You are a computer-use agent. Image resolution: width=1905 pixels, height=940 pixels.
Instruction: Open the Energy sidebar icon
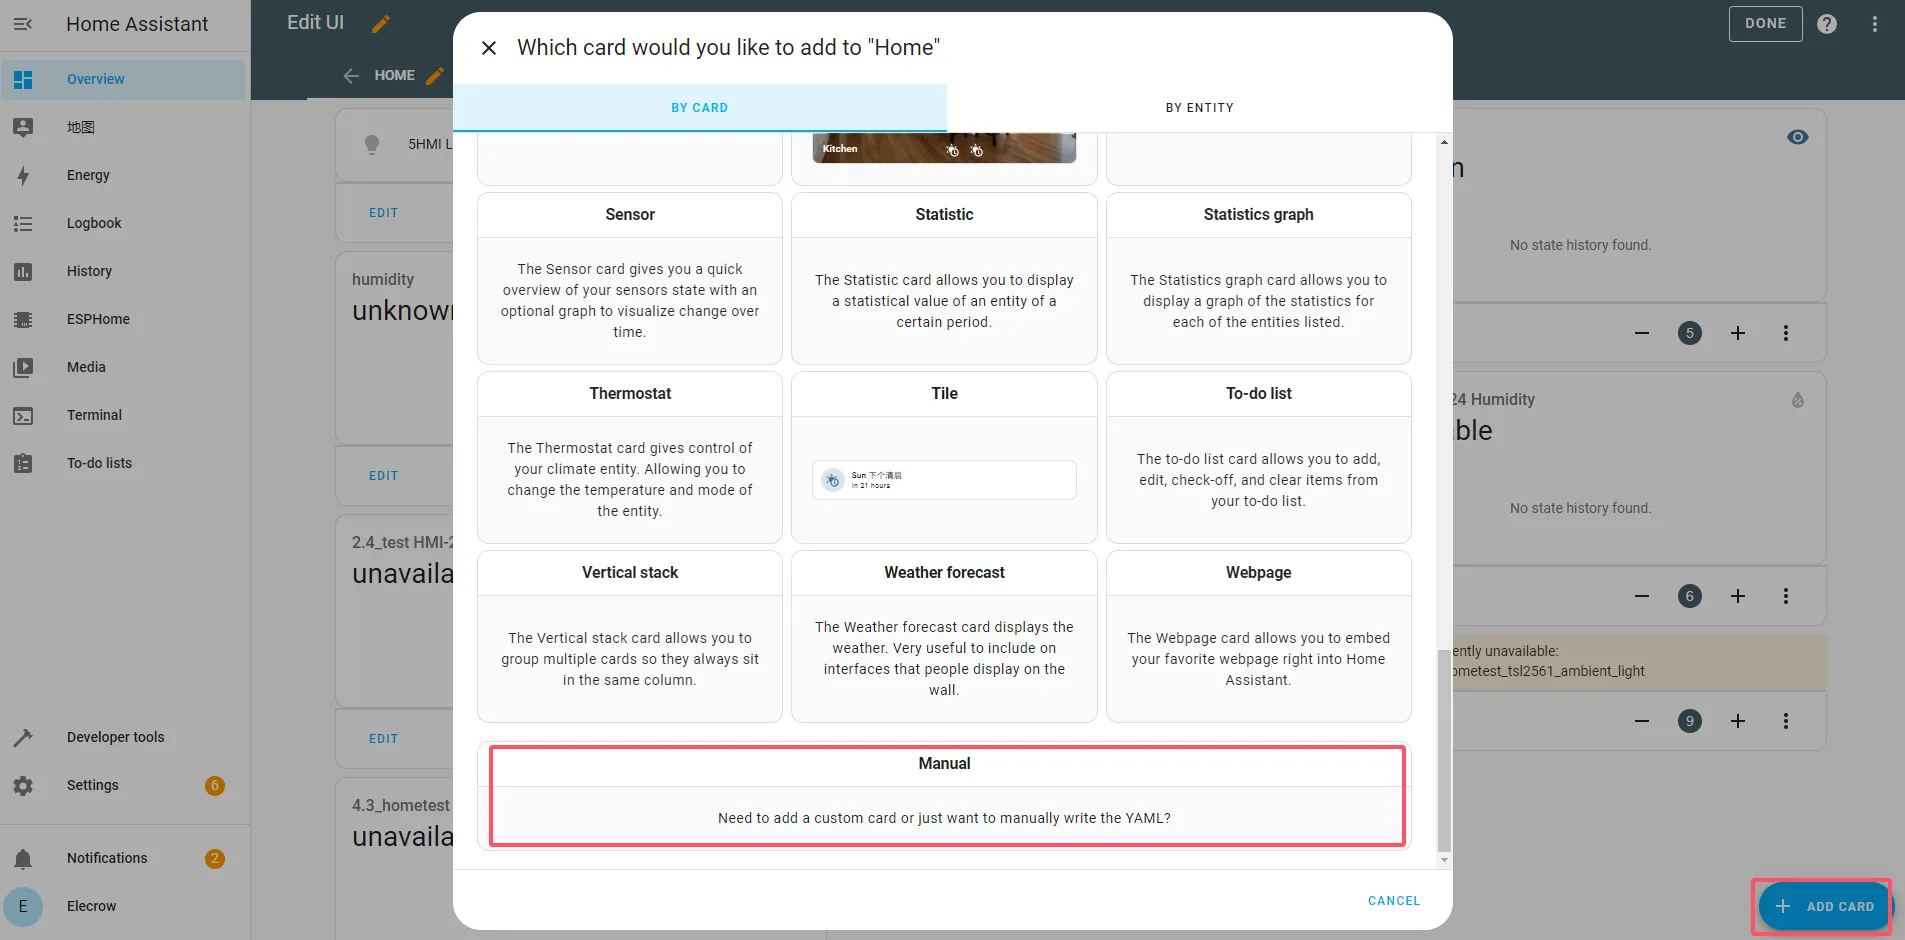tap(23, 176)
